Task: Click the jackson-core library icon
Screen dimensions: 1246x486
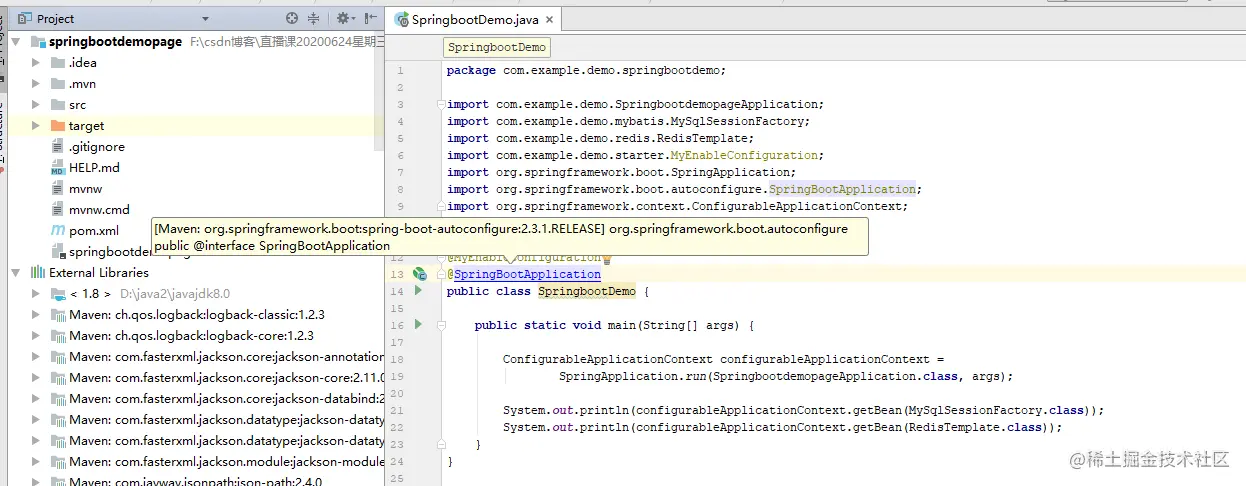Action: pyautogui.click(x=57, y=377)
